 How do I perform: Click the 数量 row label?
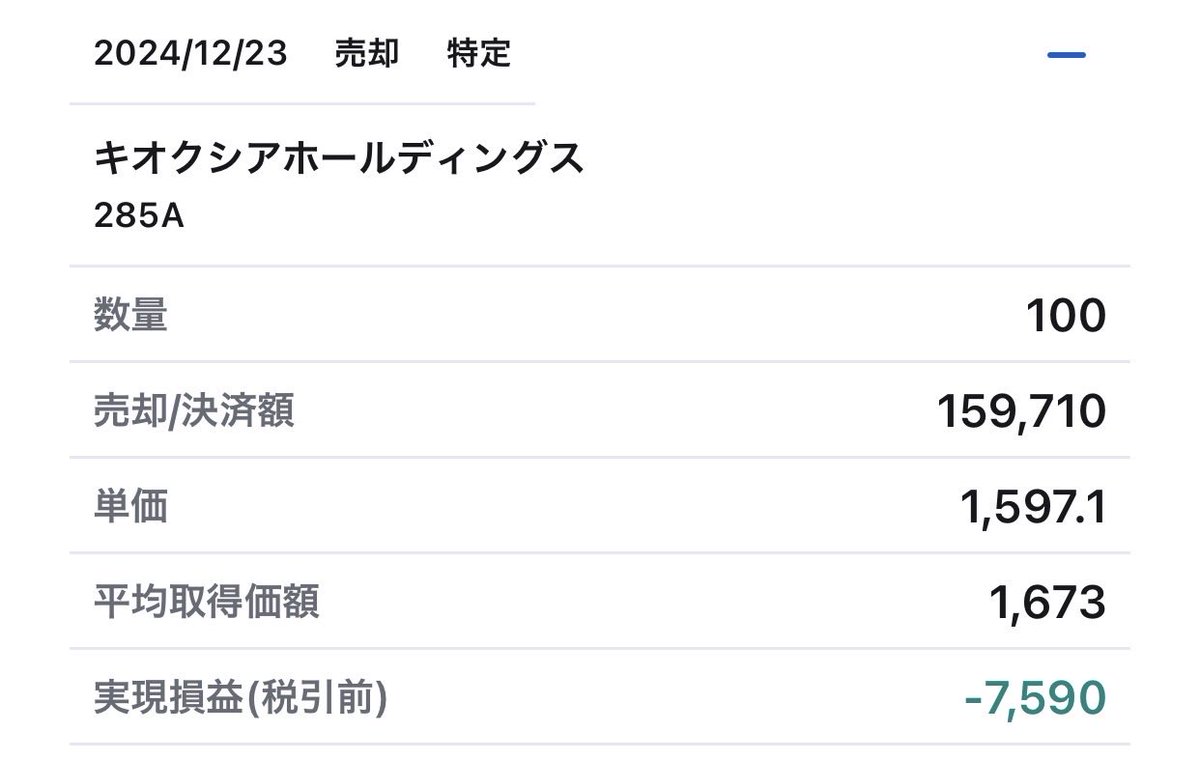pos(131,315)
